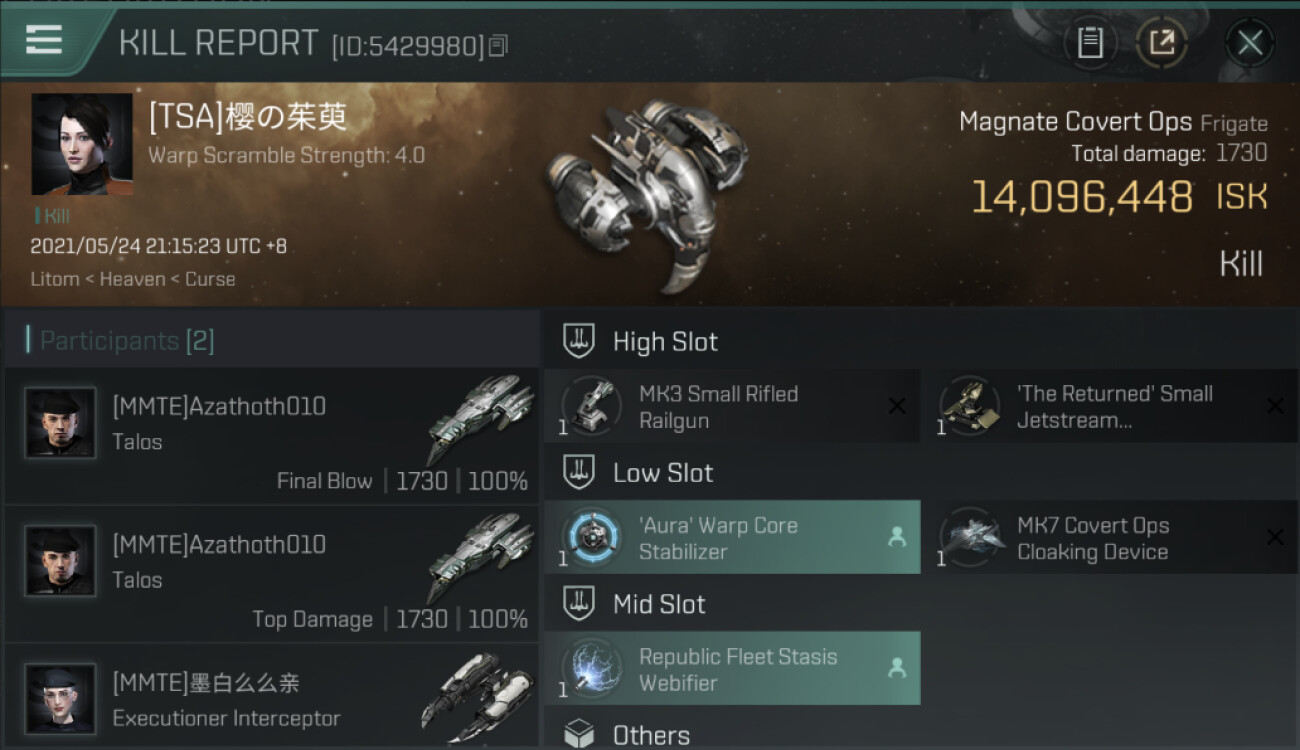Collapse the Low Slot section
The width and height of the screenshot is (1300, 750).
point(638,473)
